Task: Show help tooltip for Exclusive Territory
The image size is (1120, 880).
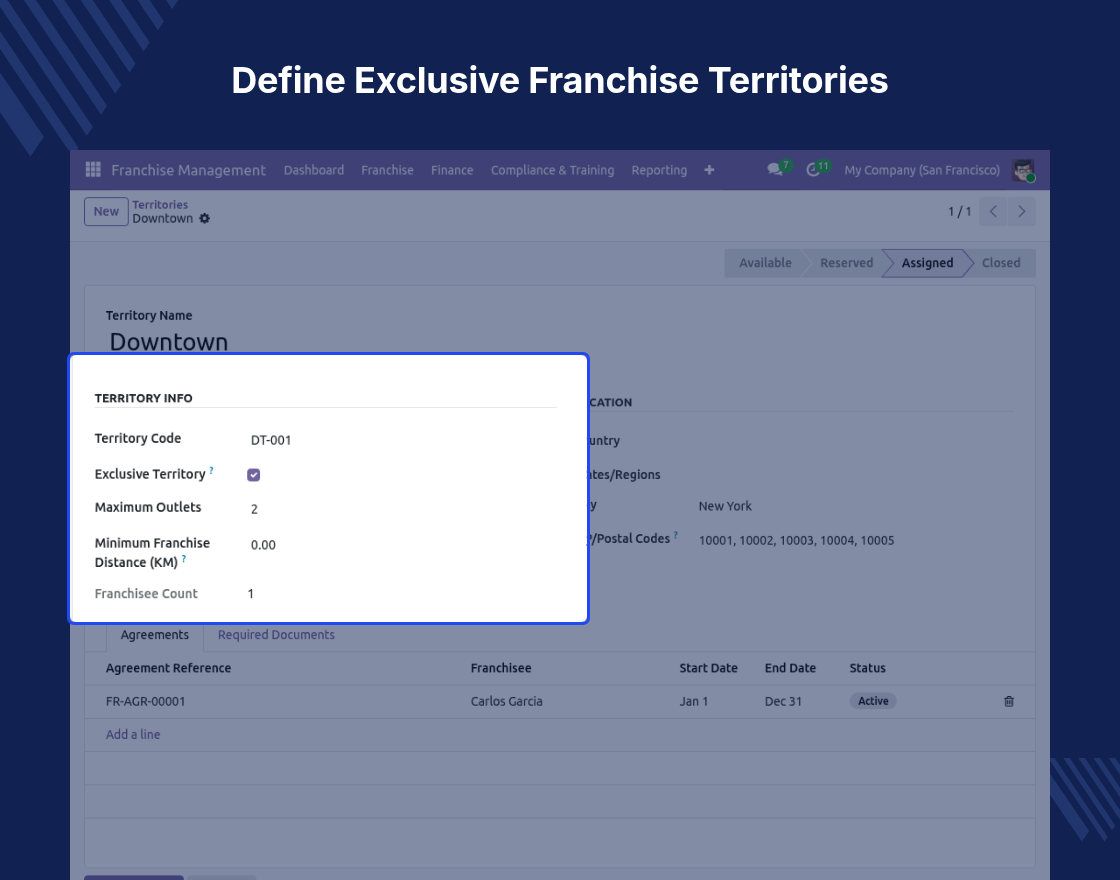Action: (x=211, y=470)
